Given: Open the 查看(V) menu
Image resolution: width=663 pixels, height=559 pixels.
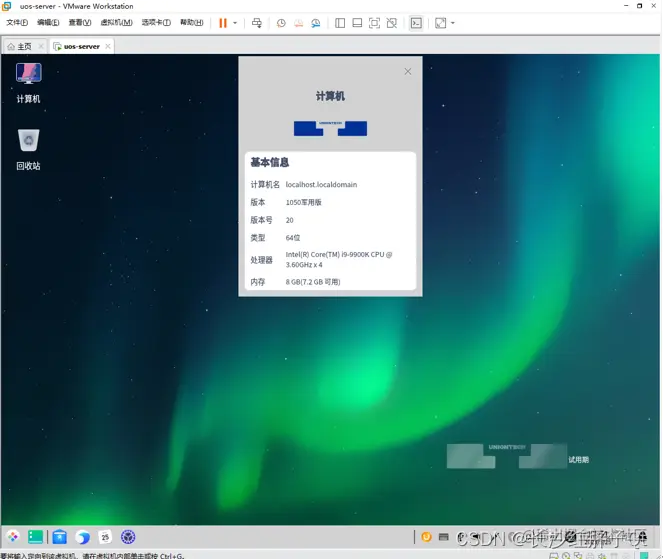Looking at the screenshot, I should click(x=79, y=22).
